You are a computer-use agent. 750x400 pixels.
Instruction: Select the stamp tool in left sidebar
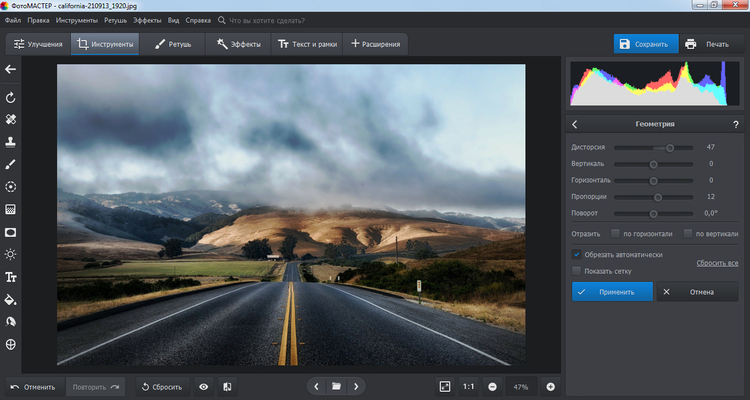(11, 142)
